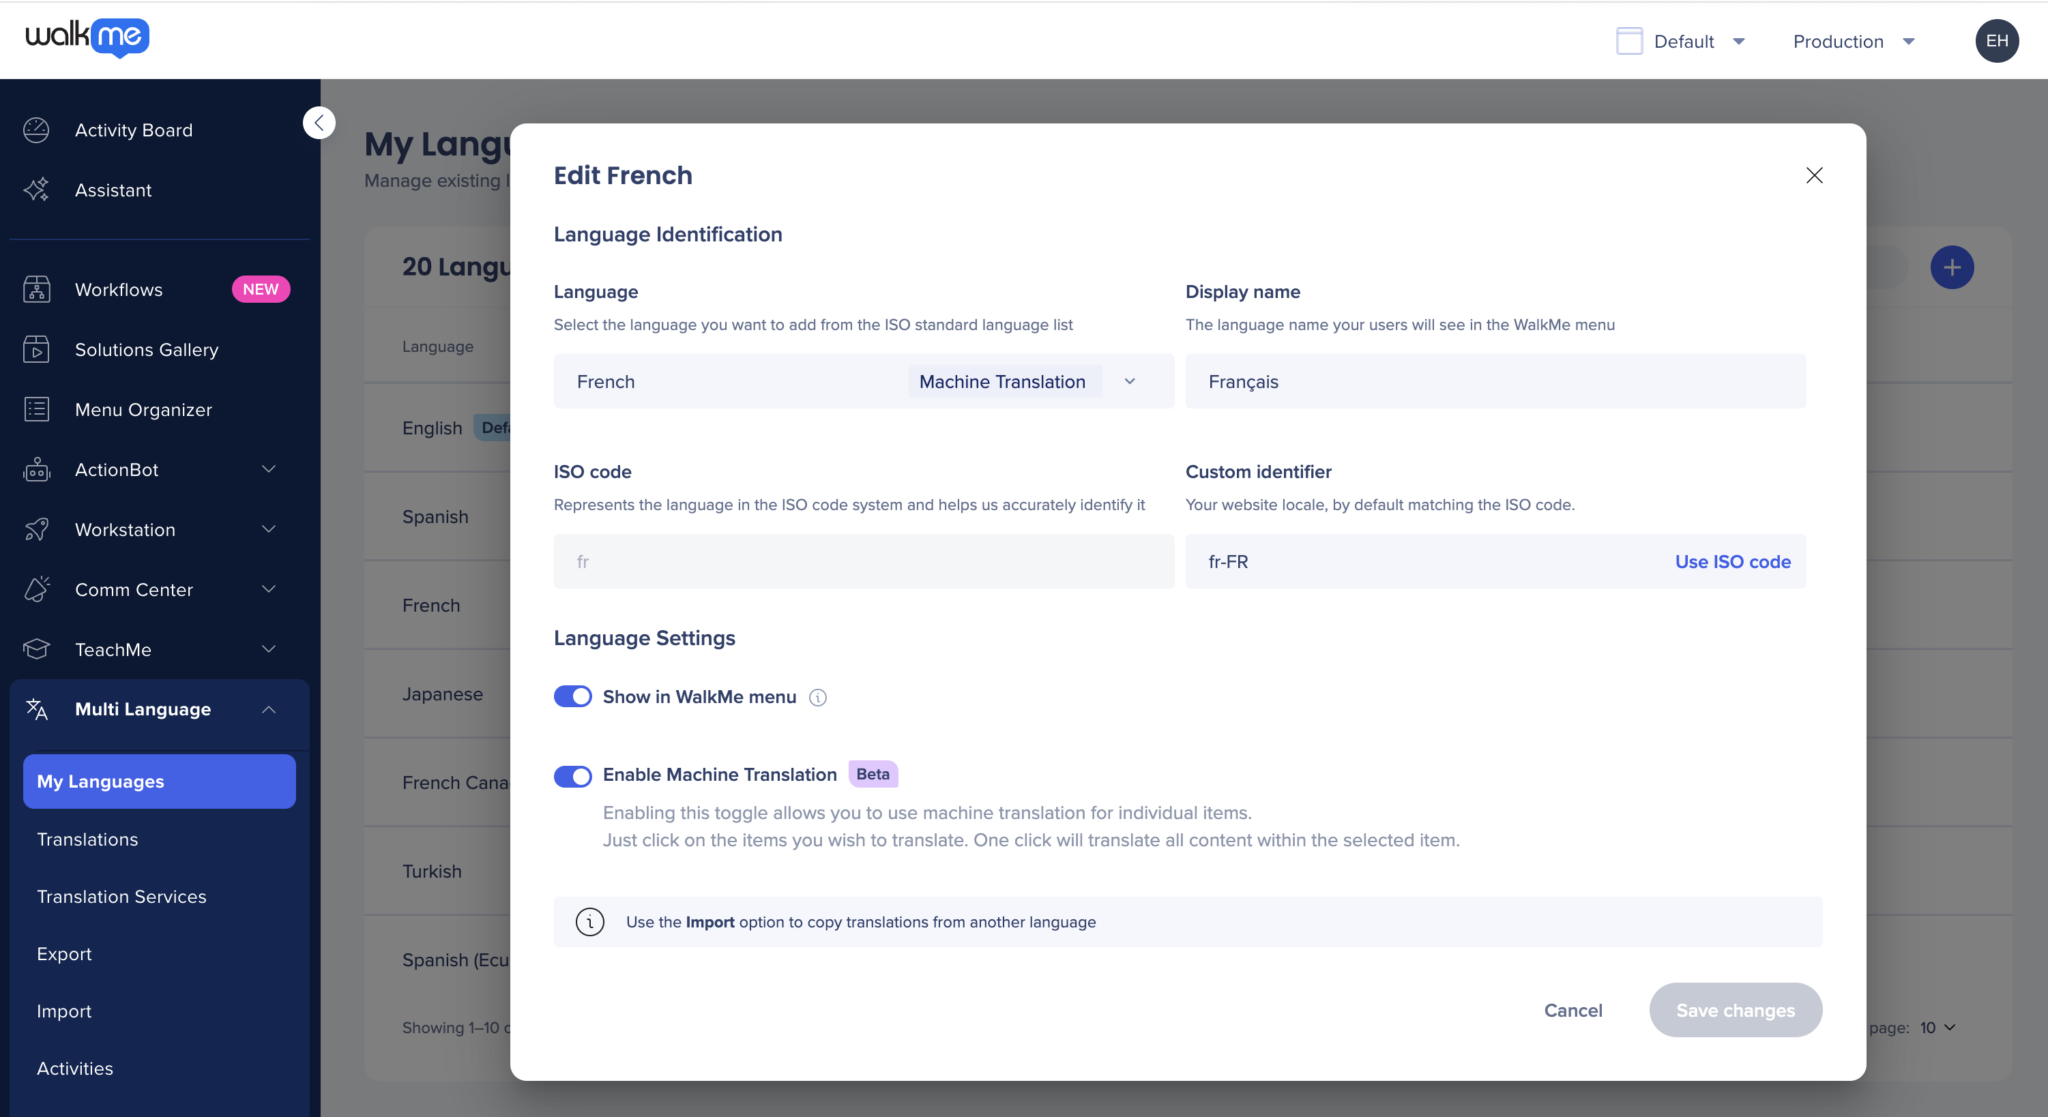
Task: Switch to the Translations page
Action: (88, 839)
